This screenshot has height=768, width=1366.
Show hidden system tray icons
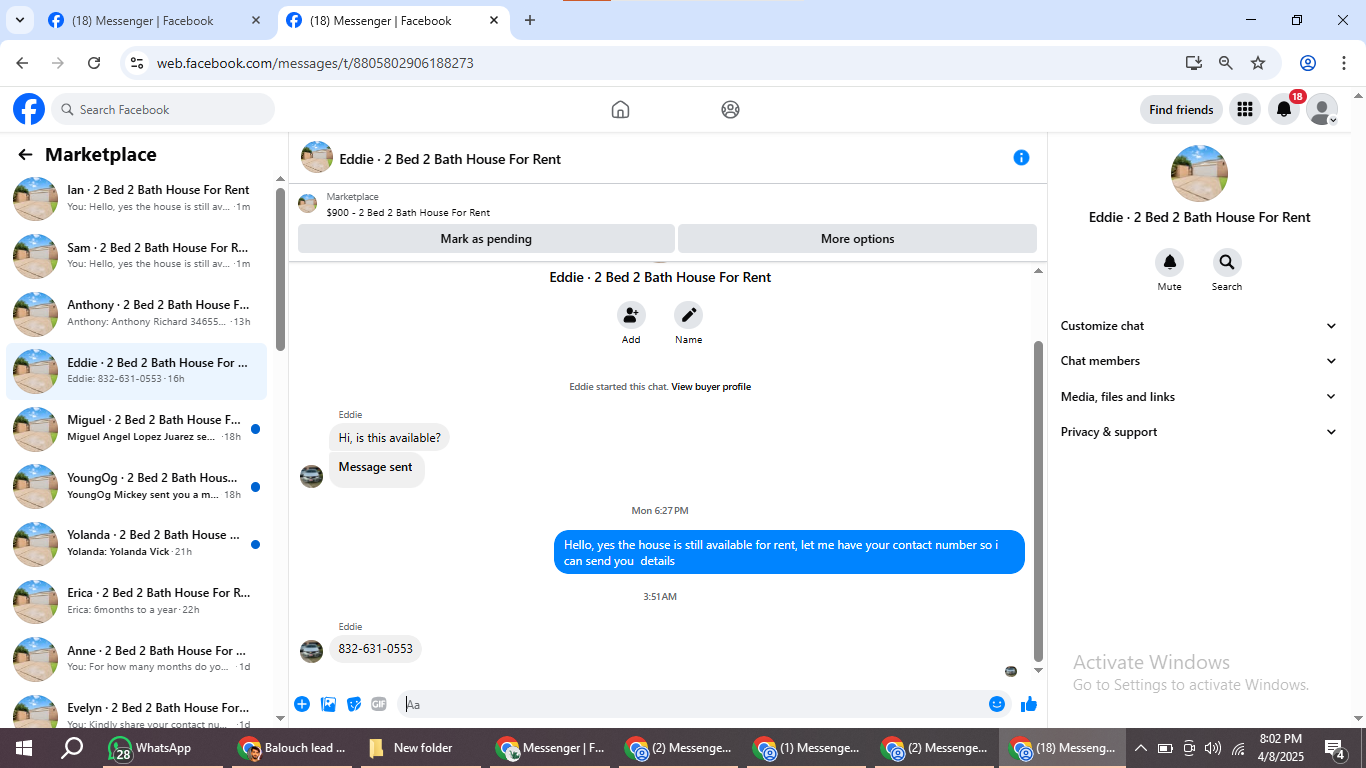1141,748
